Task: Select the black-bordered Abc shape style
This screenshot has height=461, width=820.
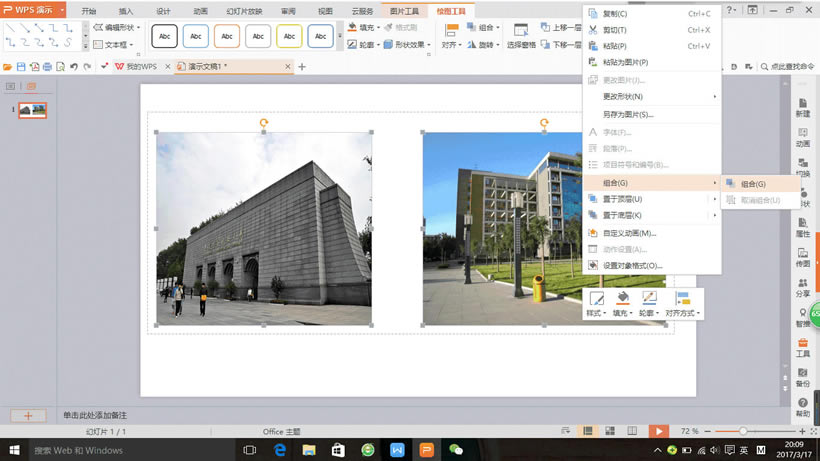Action: tap(164, 36)
